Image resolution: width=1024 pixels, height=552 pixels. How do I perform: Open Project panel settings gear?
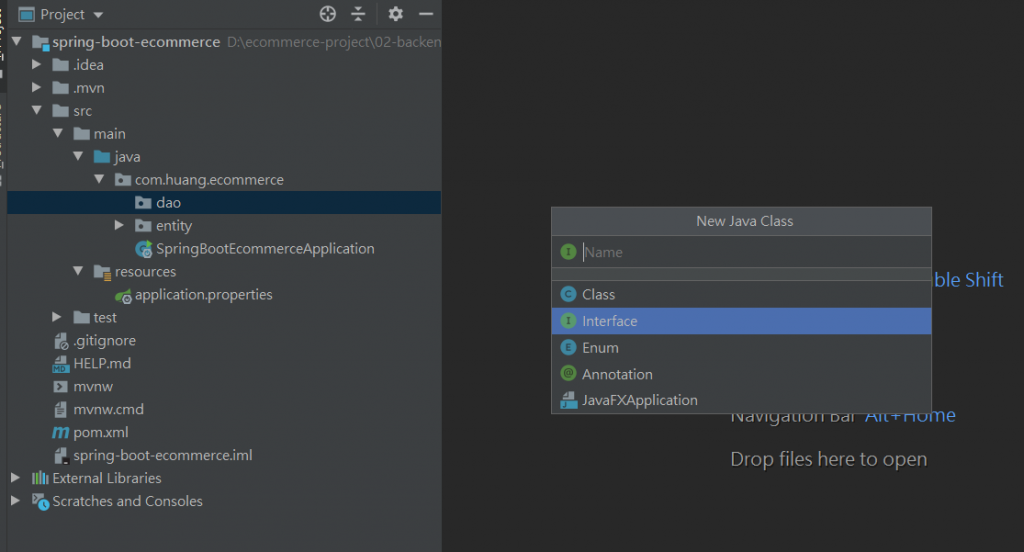coord(396,14)
